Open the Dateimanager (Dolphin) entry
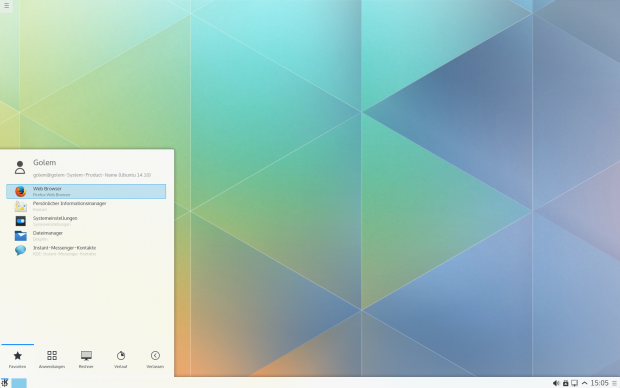 click(86, 236)
